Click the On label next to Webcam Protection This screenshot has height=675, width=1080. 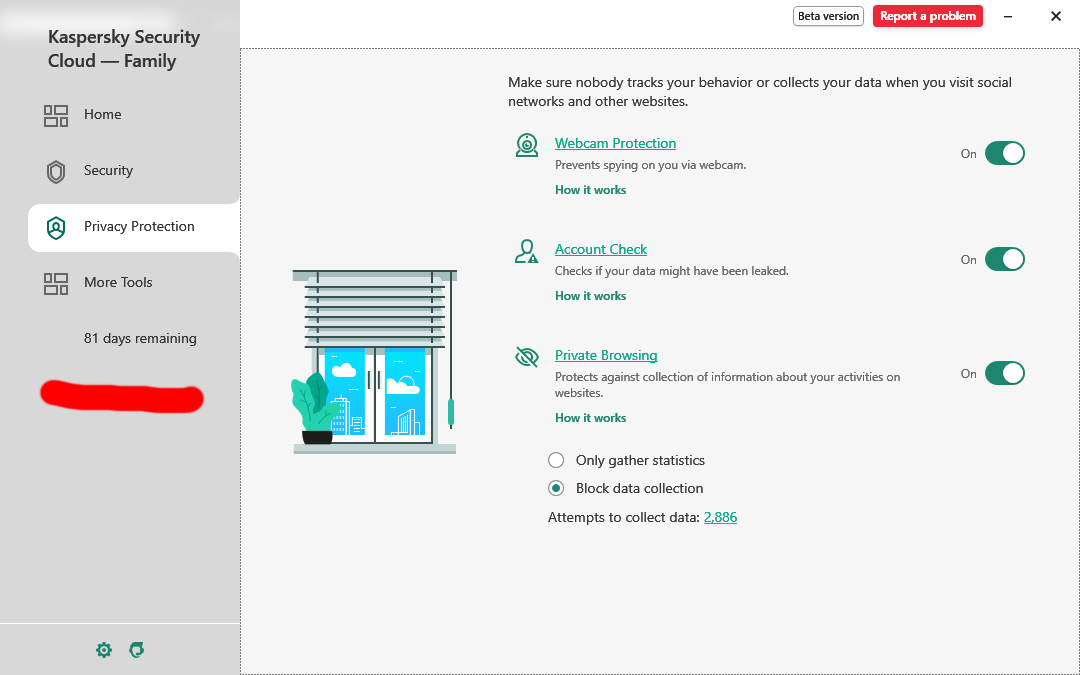[x=968, y=154]
